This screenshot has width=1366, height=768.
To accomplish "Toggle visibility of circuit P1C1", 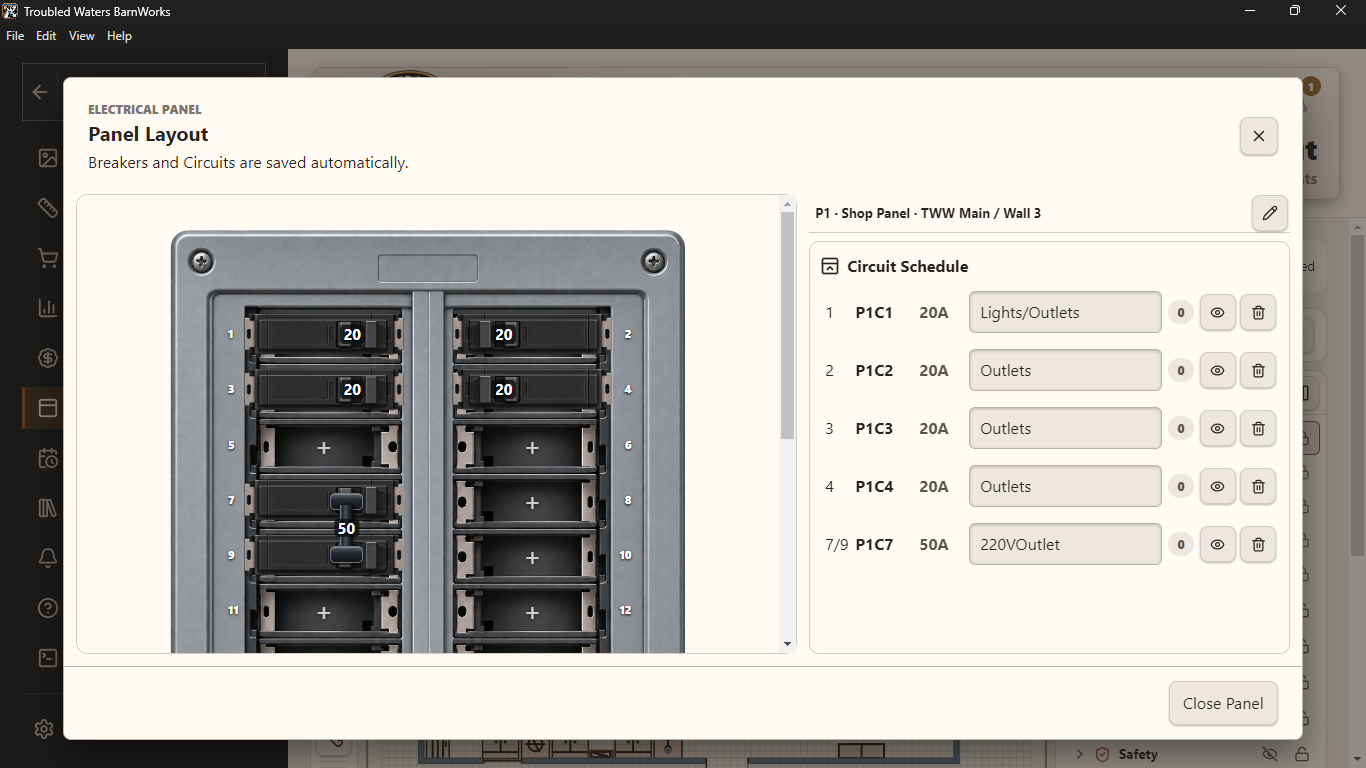I will click(x=1218, y=312).
